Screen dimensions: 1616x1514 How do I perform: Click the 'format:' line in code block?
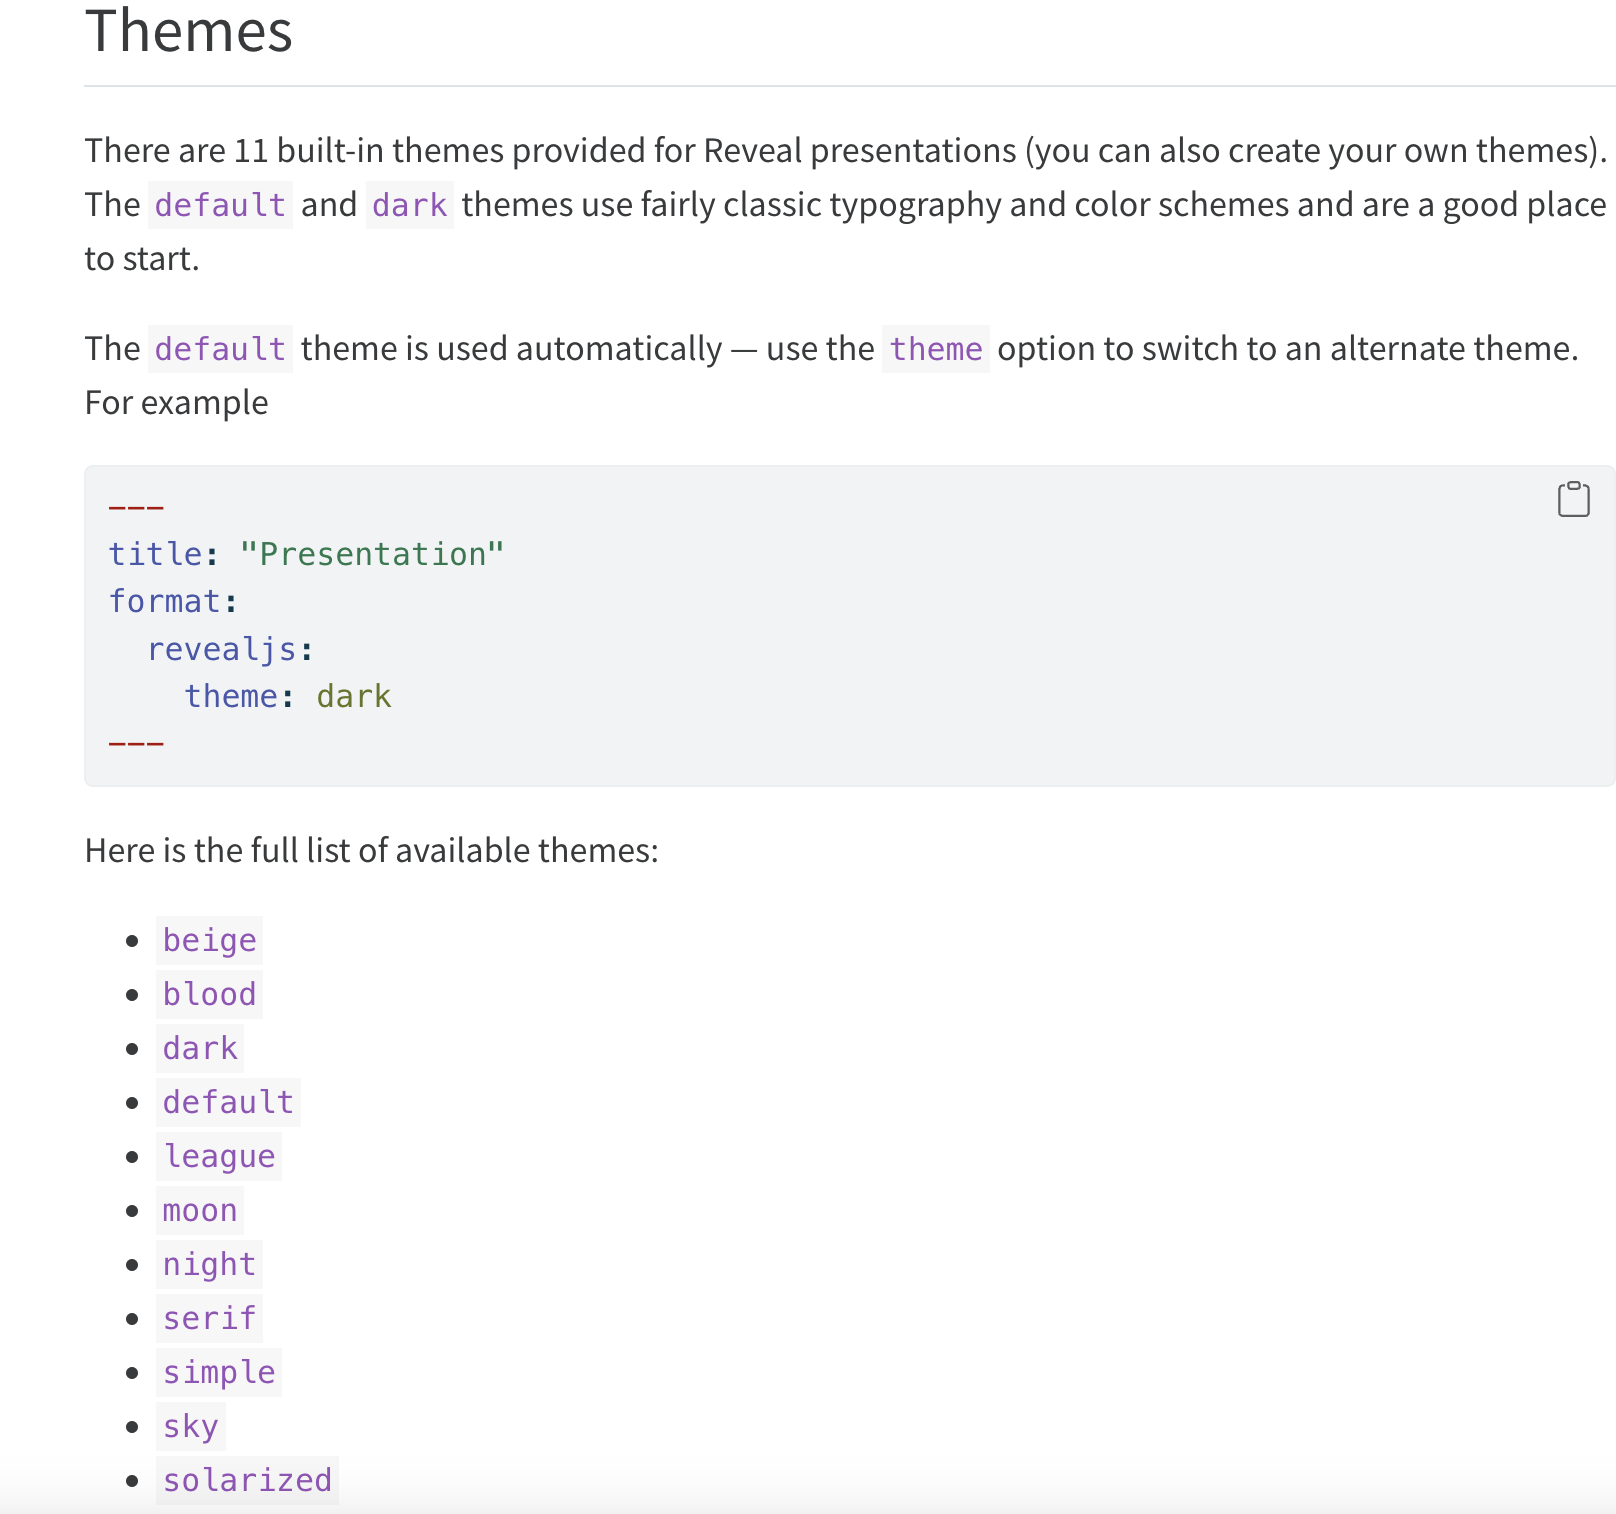(173, 601)
